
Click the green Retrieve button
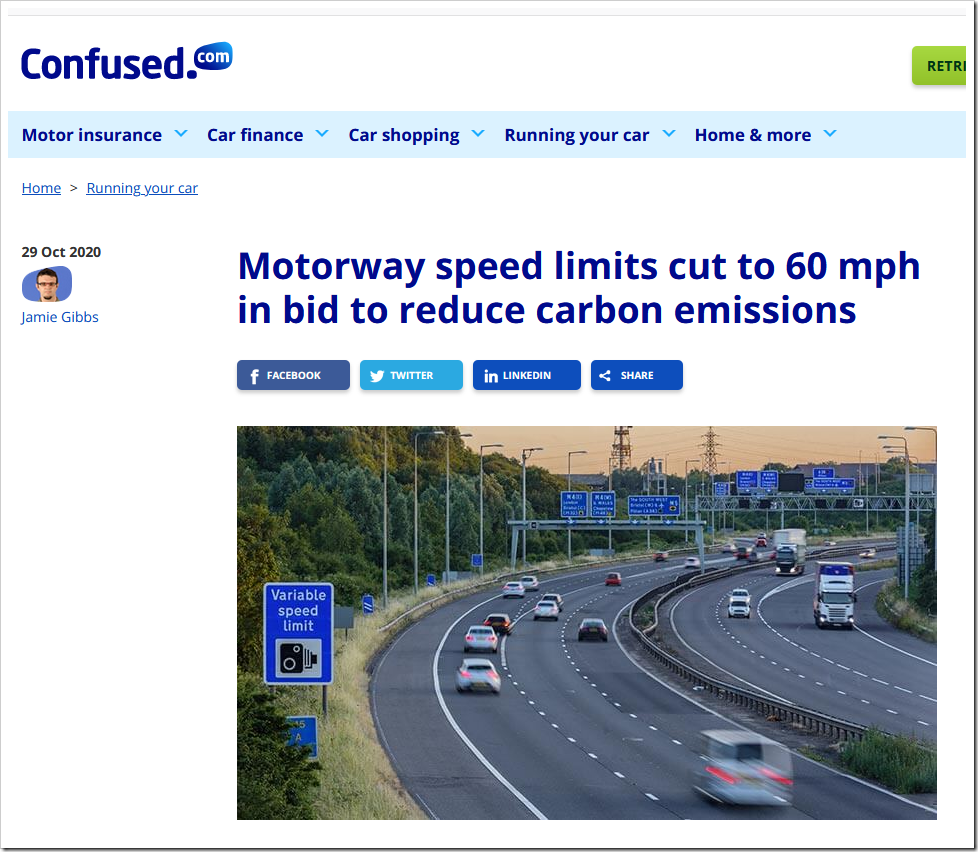point(939,65)
